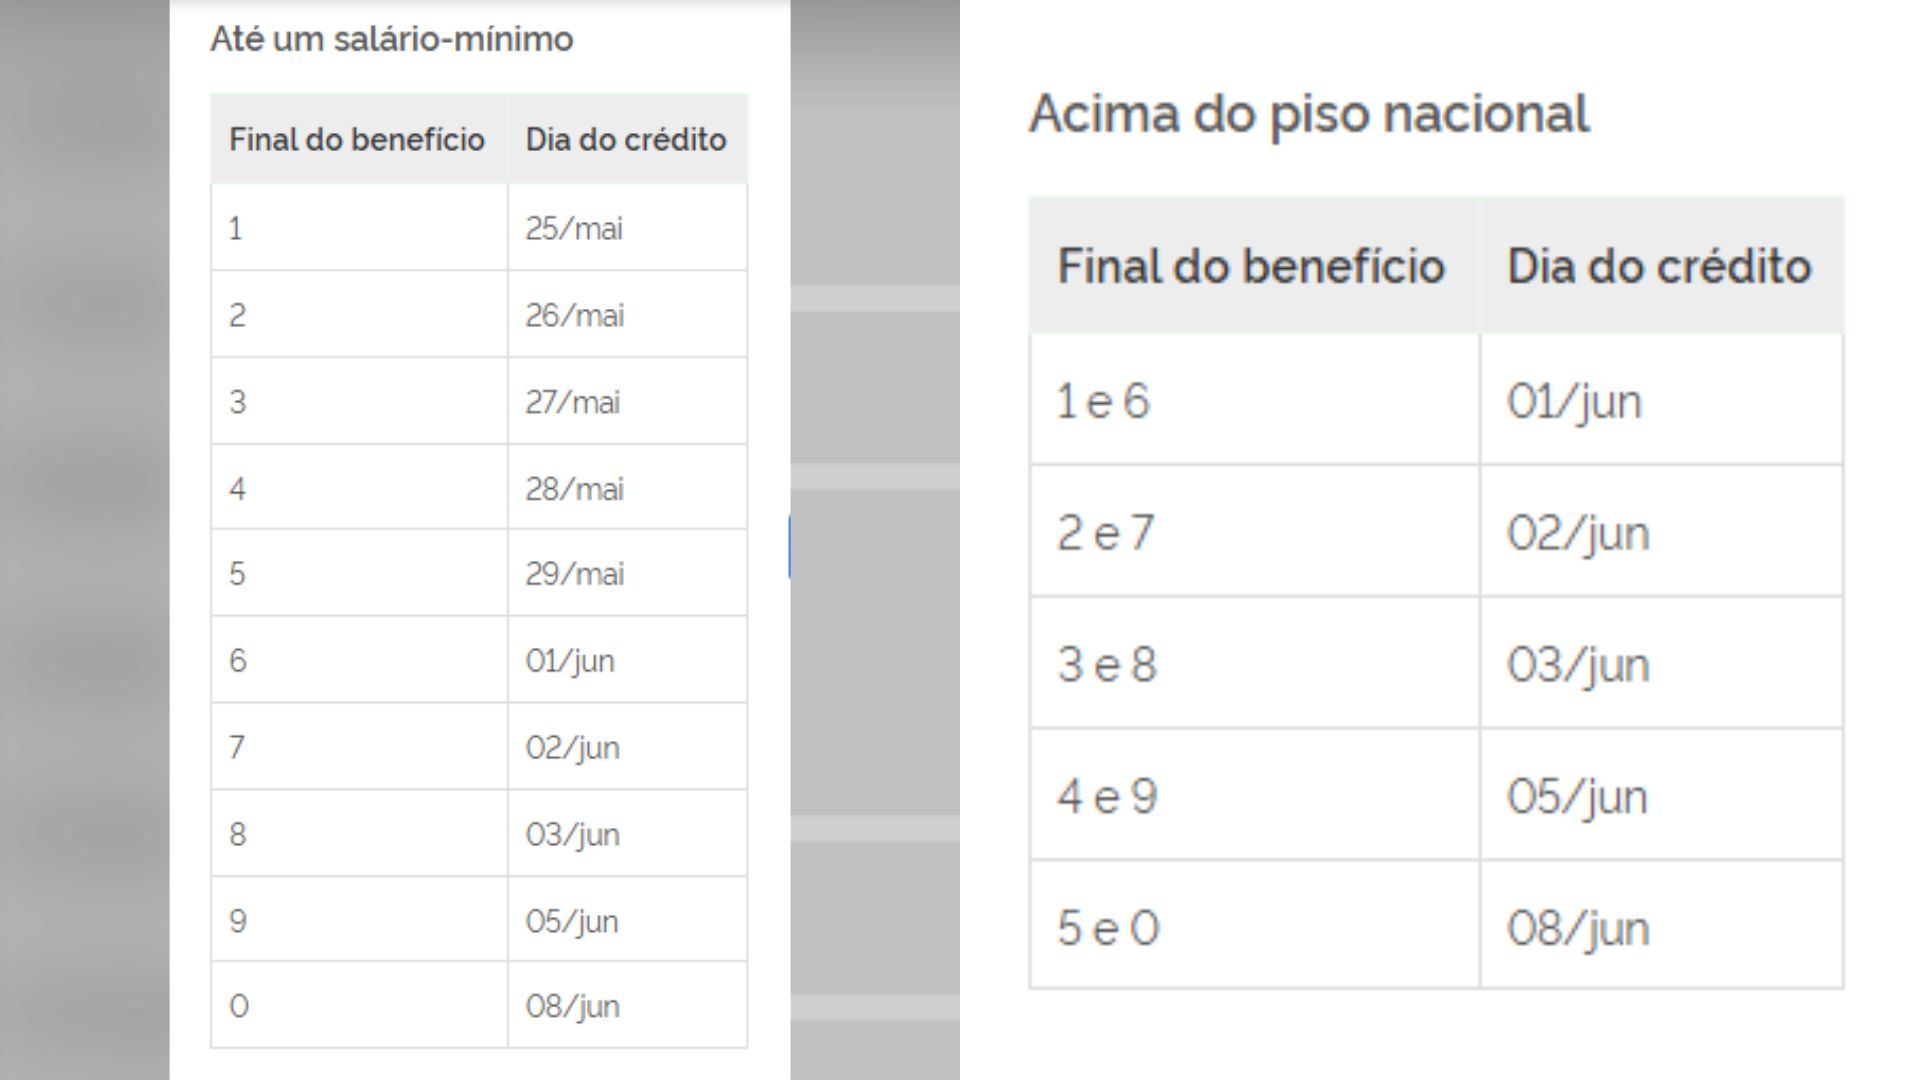Click 05/jun in the left table
Viewport: 1920px width, 1080px height.
(572, 922)
